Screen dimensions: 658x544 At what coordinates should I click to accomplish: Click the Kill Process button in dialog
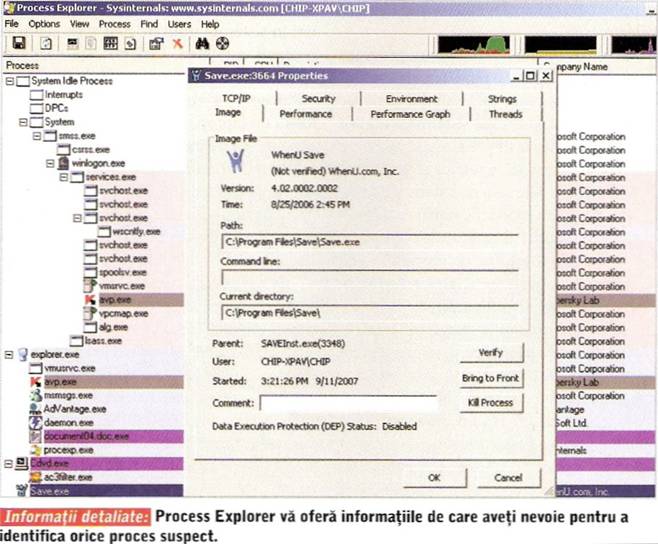pyautogui.click(x=489, y=402)
